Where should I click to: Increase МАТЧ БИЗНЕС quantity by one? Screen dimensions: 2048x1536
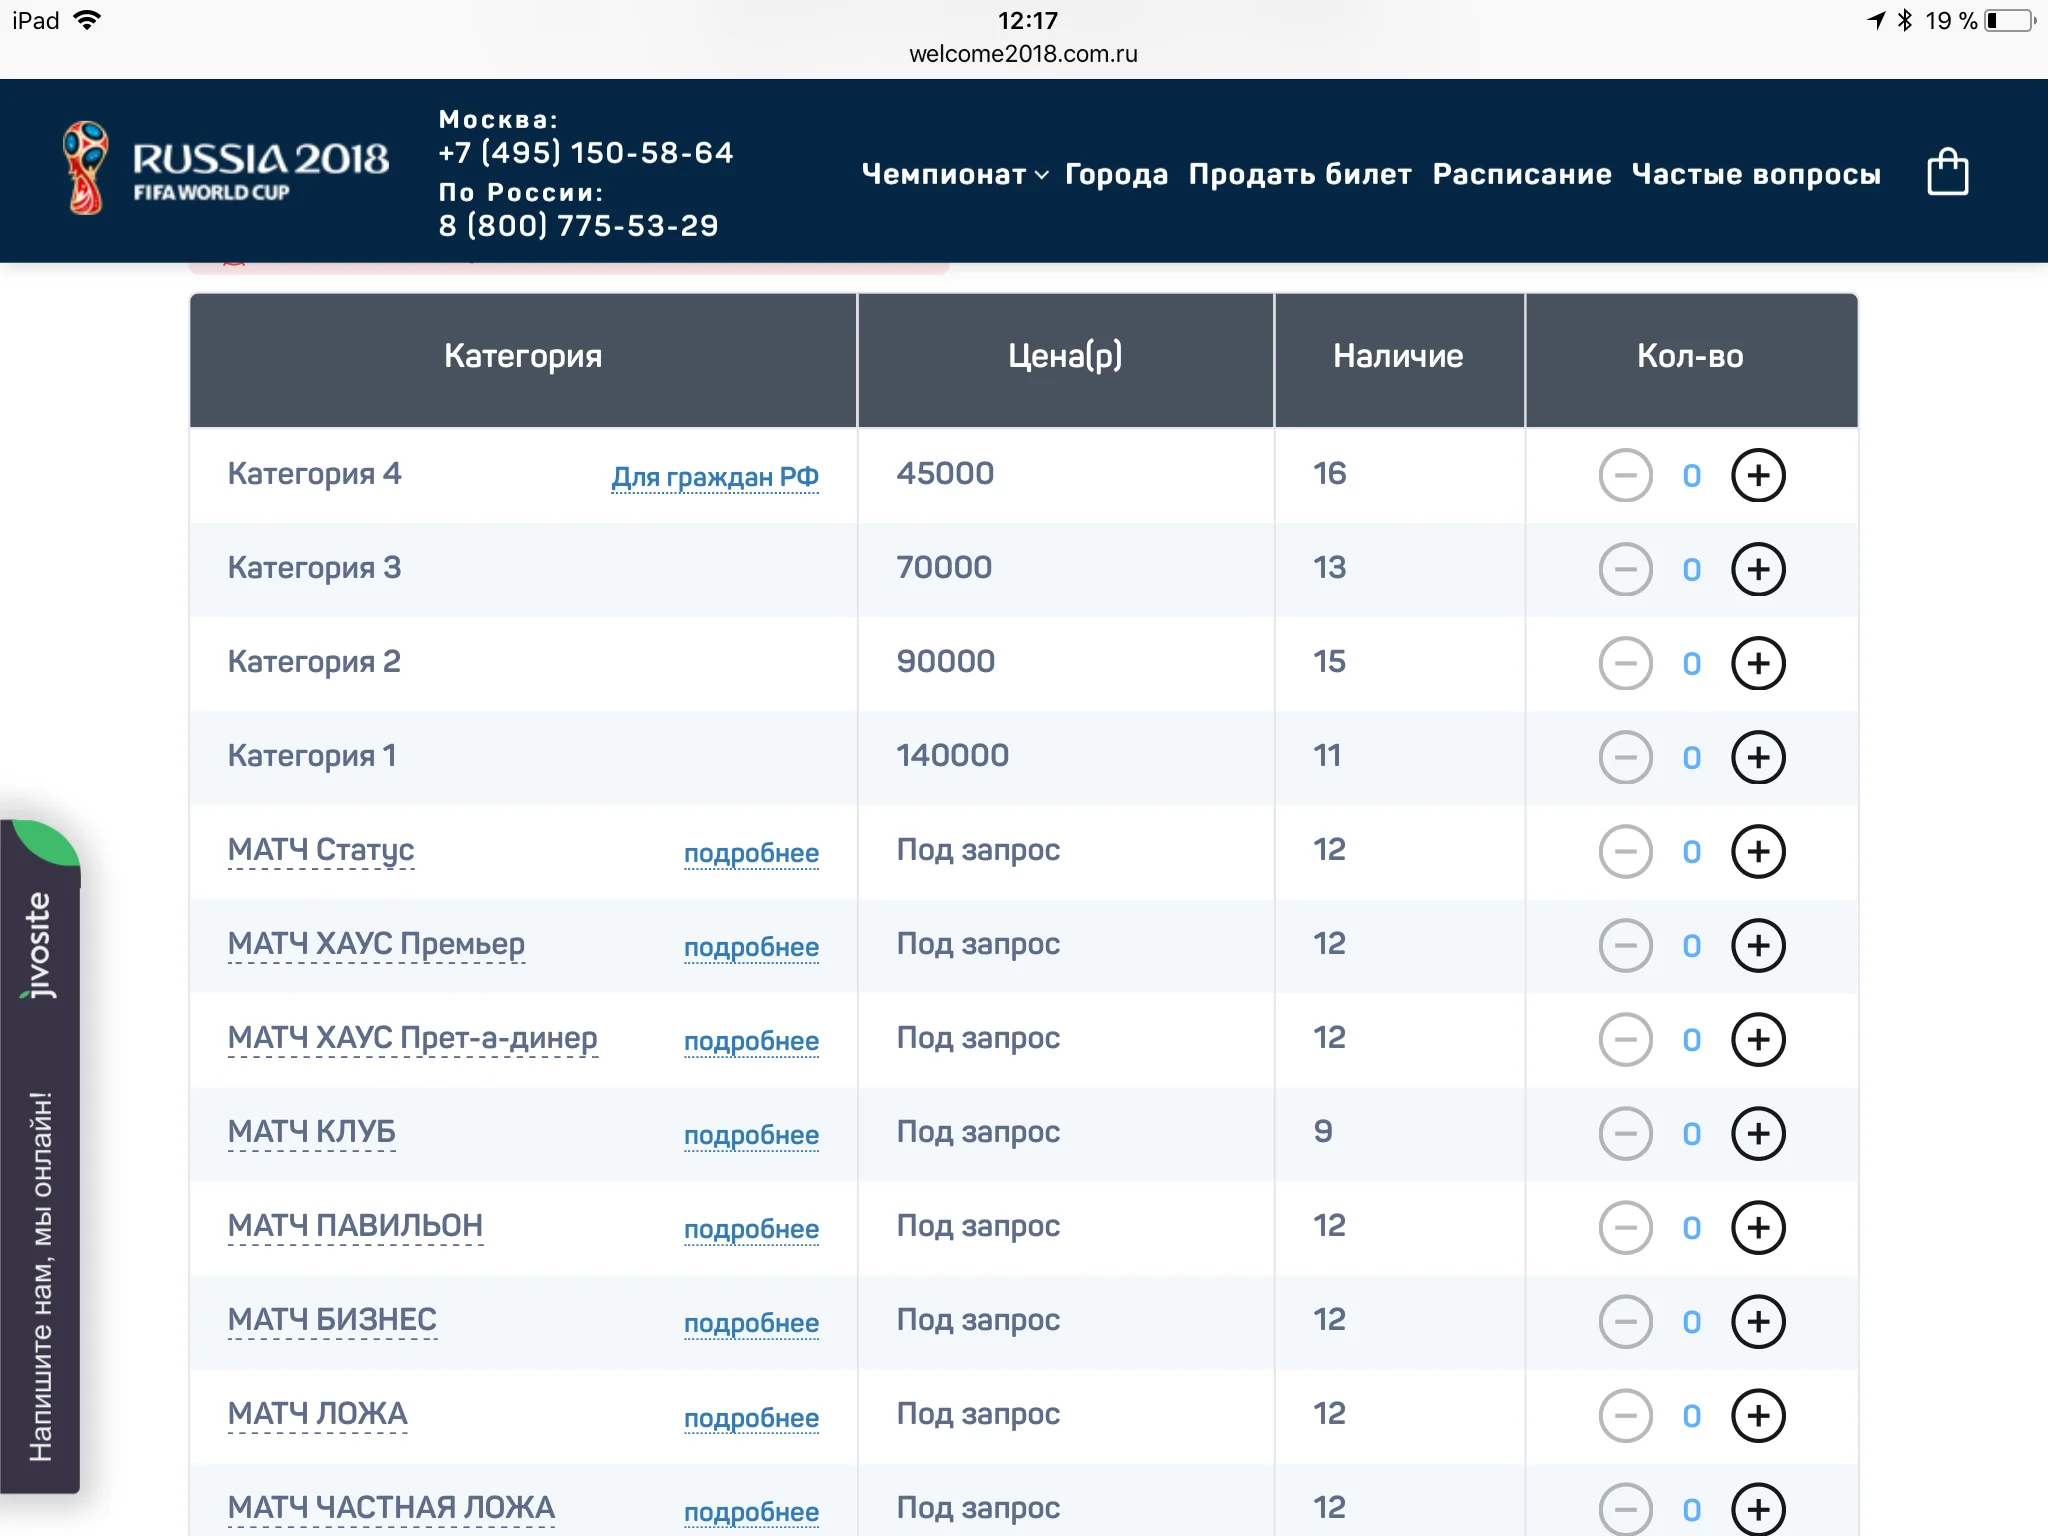(1757, 1321)
